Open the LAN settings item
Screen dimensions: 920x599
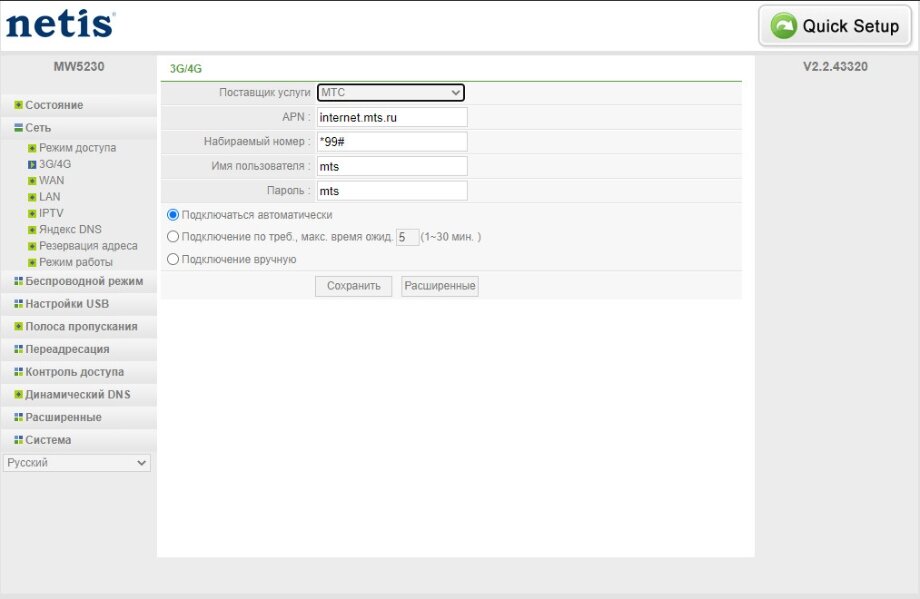(x=50, y=197)
